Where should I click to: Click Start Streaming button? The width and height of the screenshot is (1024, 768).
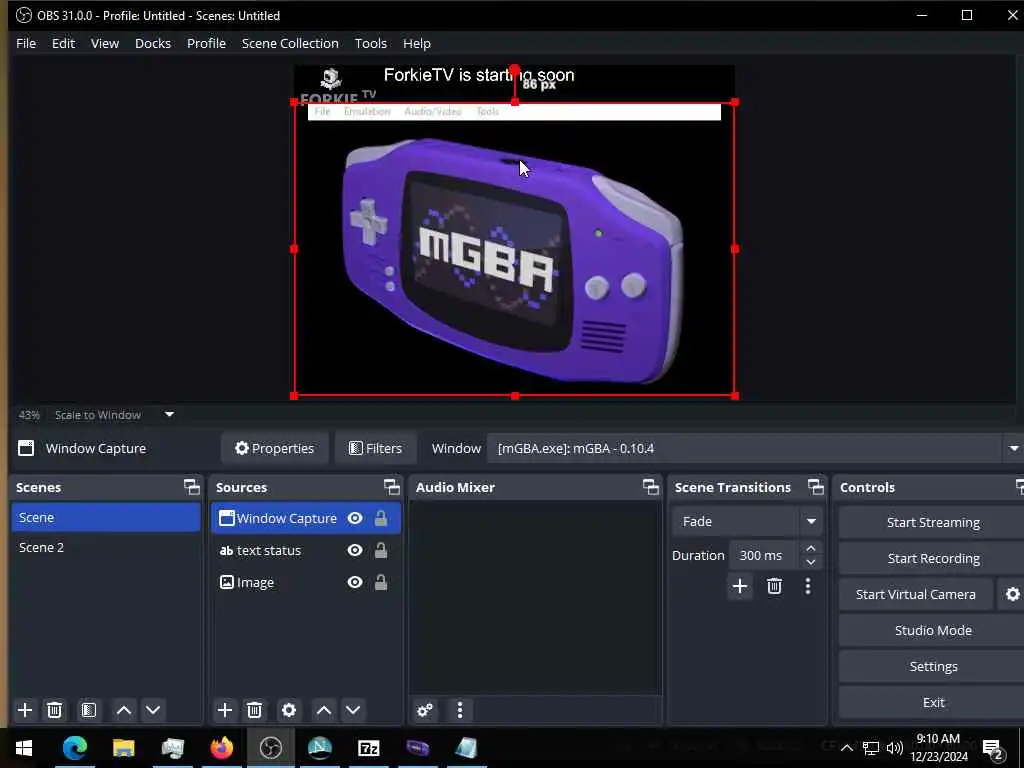point(933,522)
